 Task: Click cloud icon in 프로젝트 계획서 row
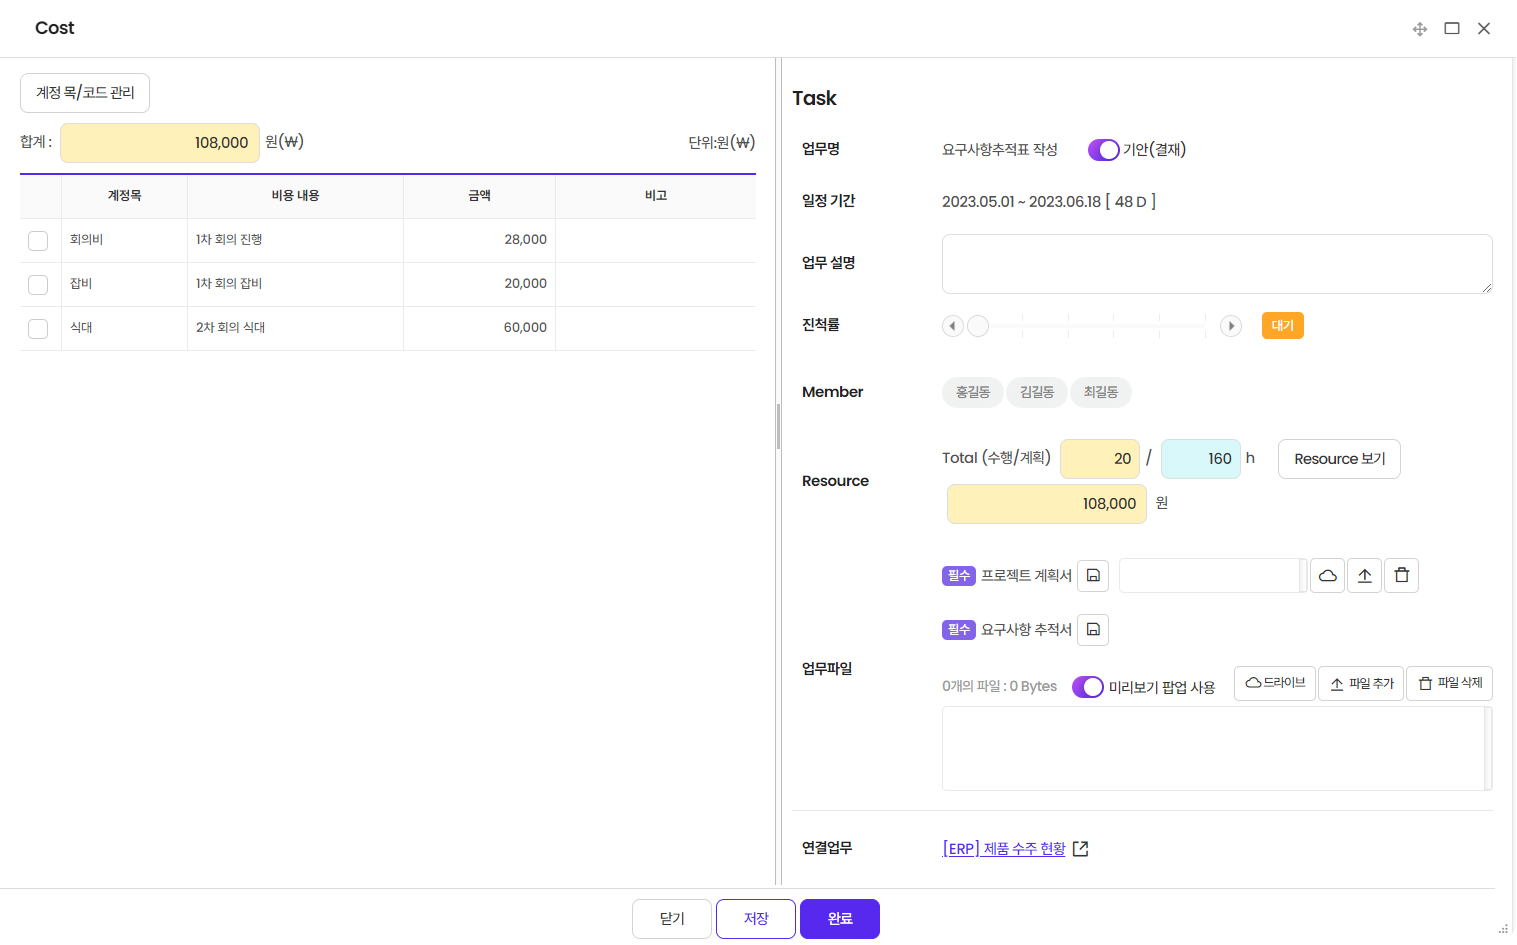point(1327,575)
